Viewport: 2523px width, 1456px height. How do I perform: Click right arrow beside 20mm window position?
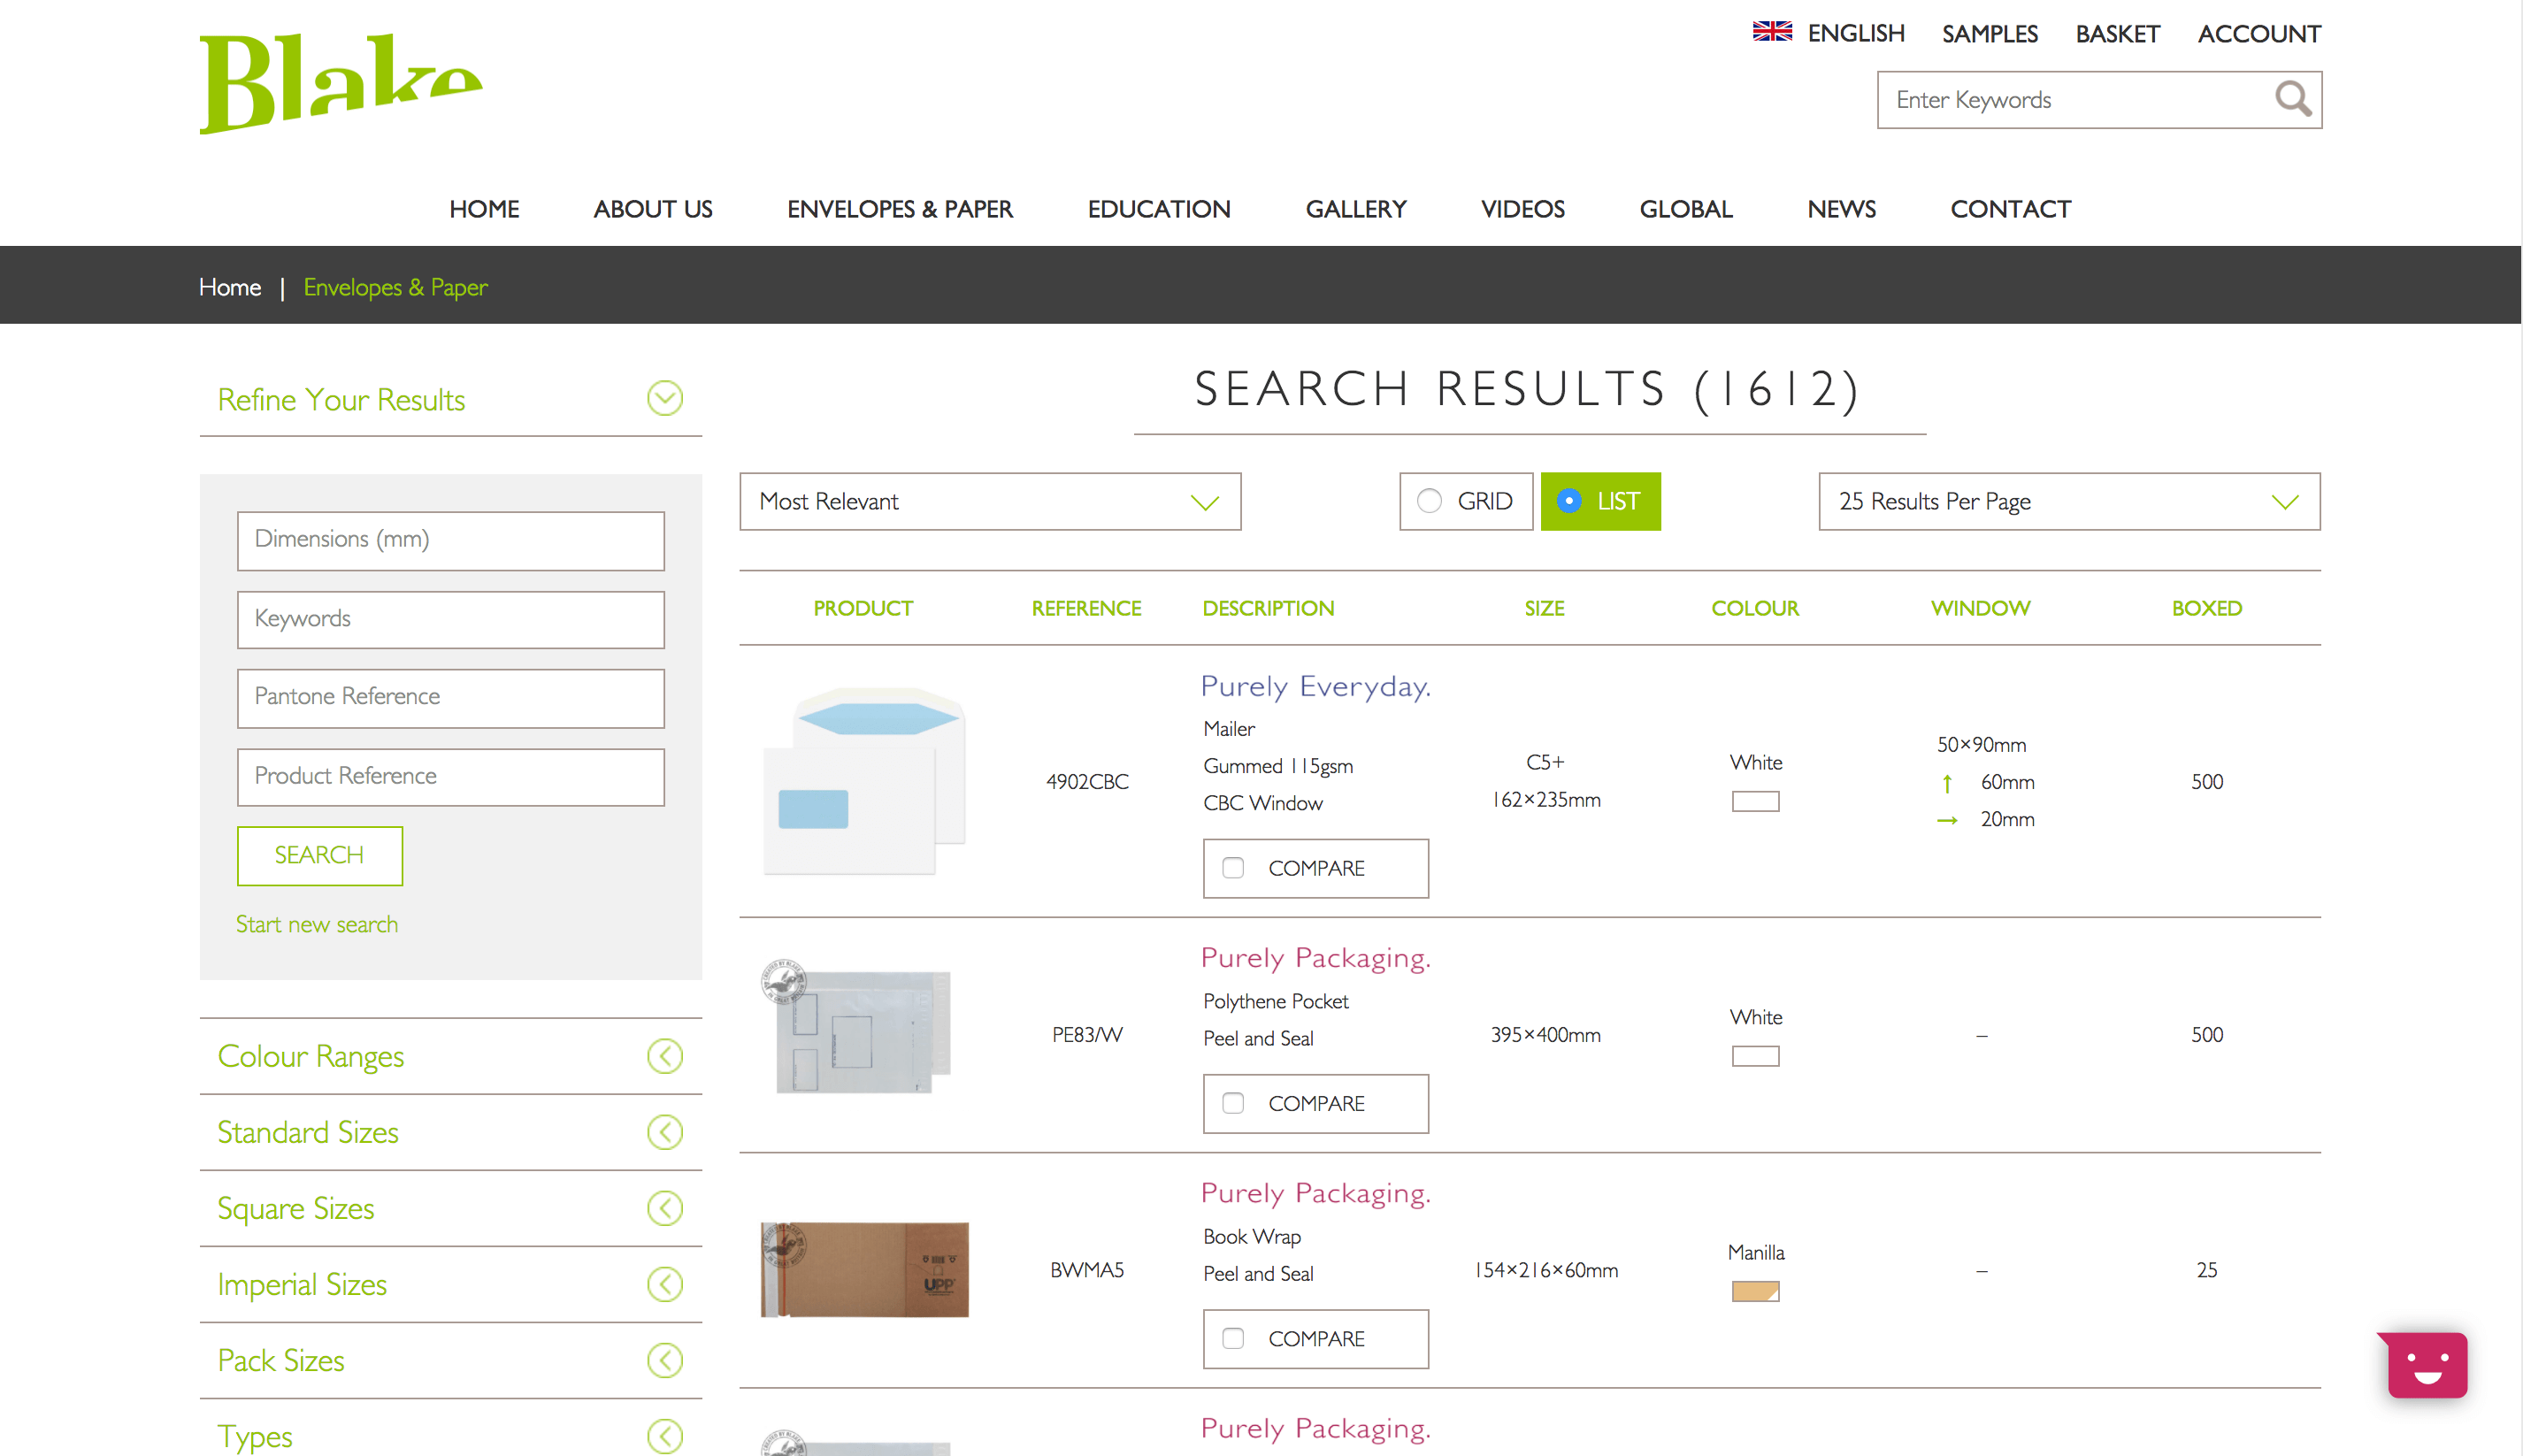pos(1947,820)
